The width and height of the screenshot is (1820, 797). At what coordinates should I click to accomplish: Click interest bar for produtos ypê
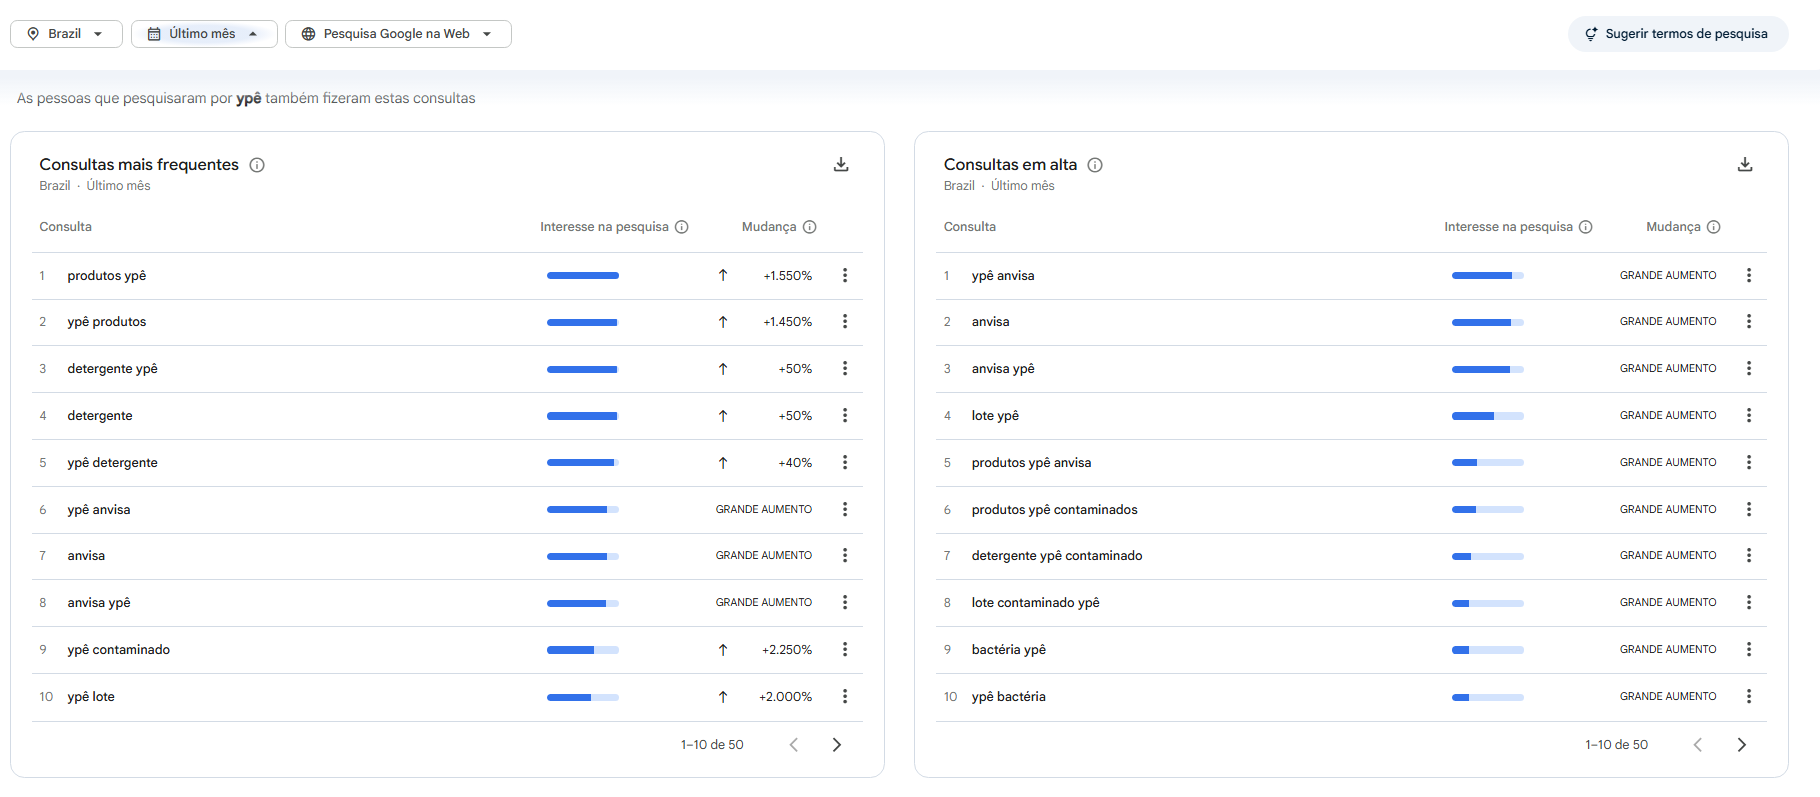583,275
